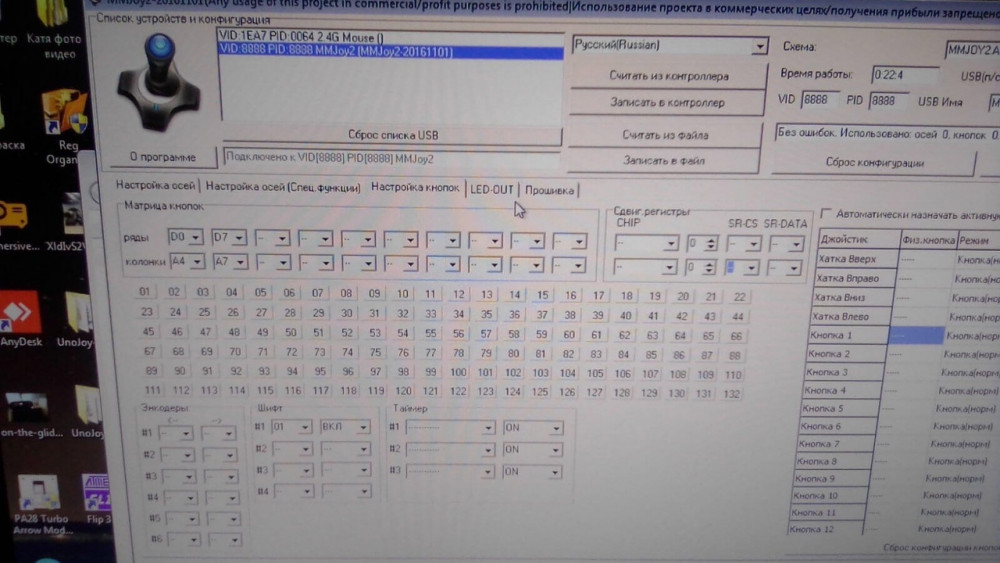Open Shift #2 button dropdown

pyautogui.click(x=292, y=450)
